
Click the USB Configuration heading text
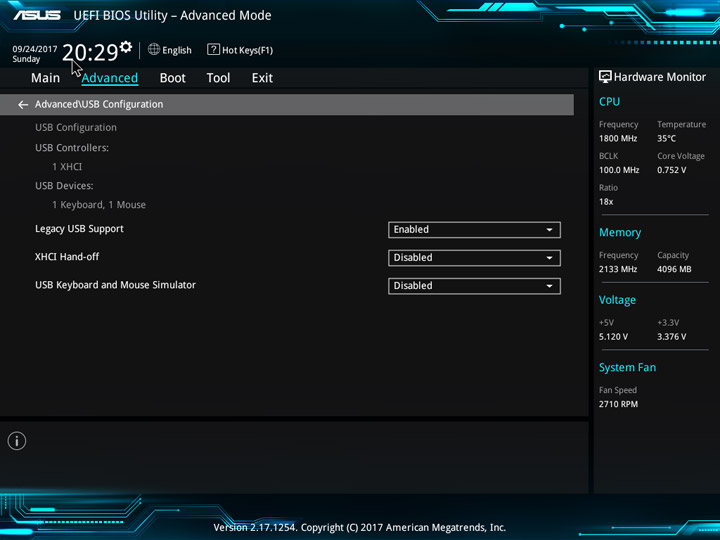(x=76, y=128)
